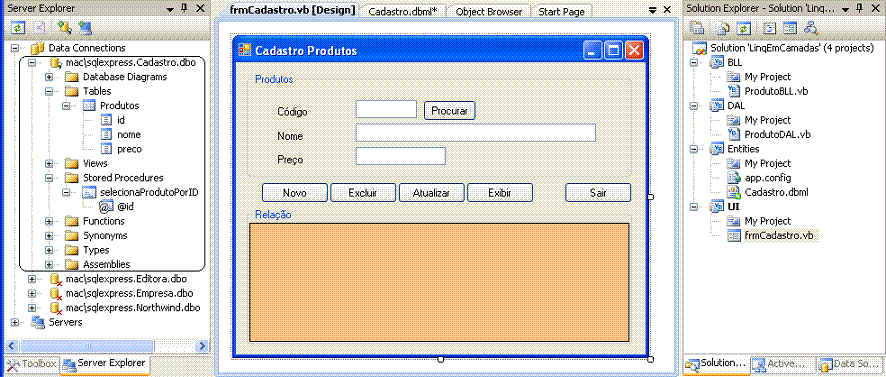Click the disabled Stop Refresh toolbar icon
The height and width of the screenshot is (377, 886).
tap(38, 27)
